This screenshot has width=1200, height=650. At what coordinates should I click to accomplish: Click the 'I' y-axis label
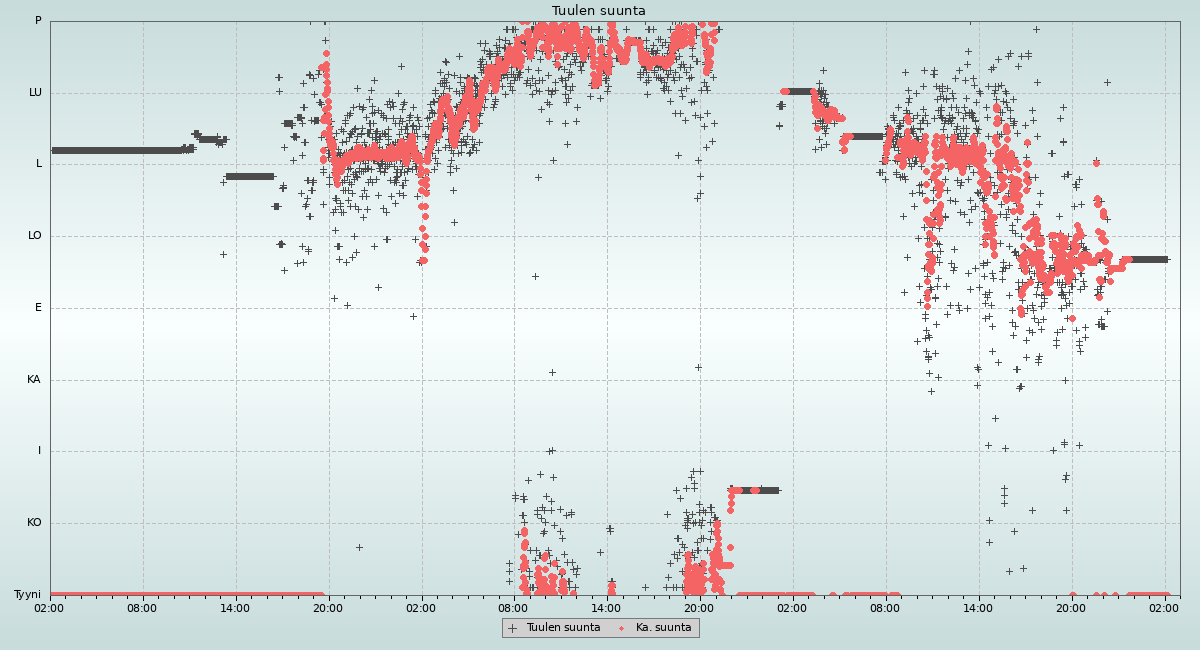(40, 451)
